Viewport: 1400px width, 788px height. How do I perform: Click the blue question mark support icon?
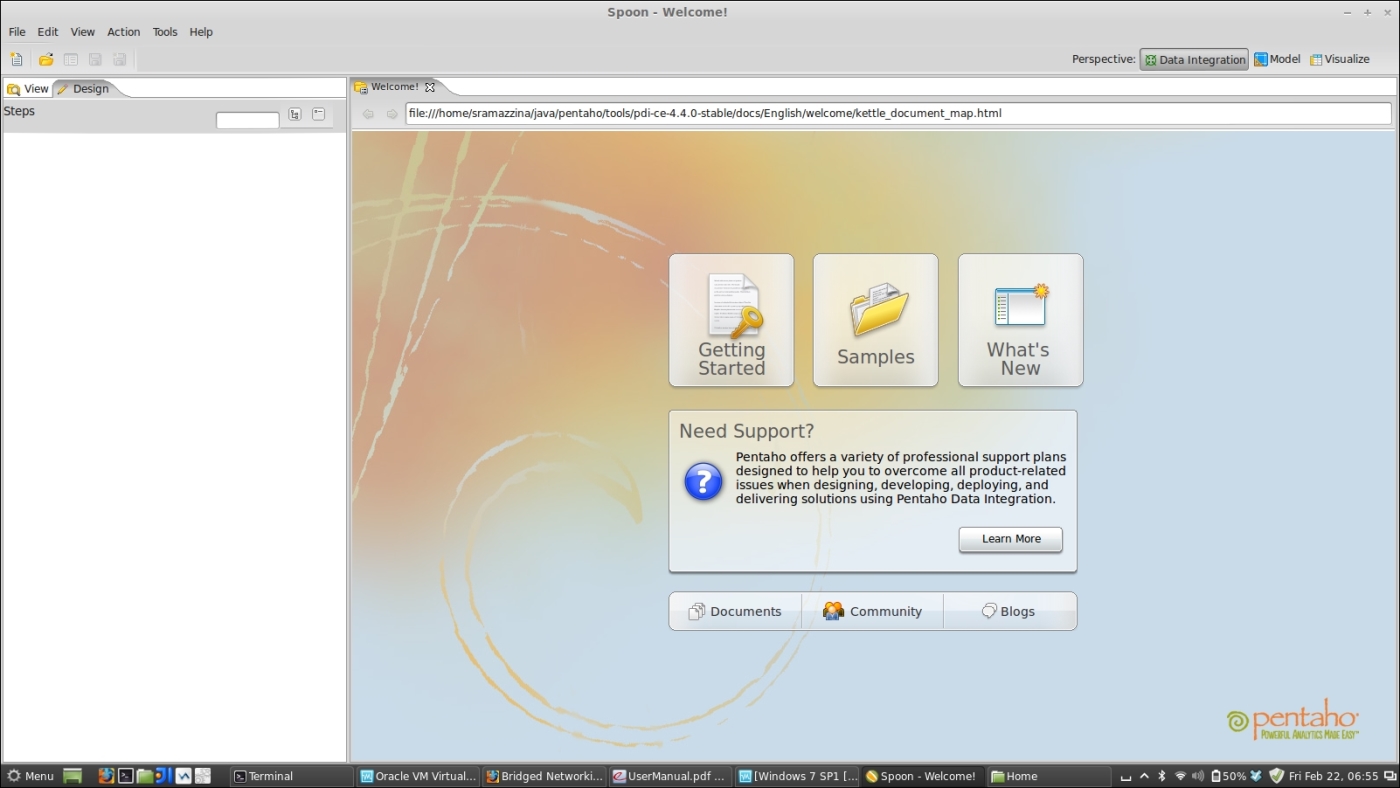[x=703, y=481]
